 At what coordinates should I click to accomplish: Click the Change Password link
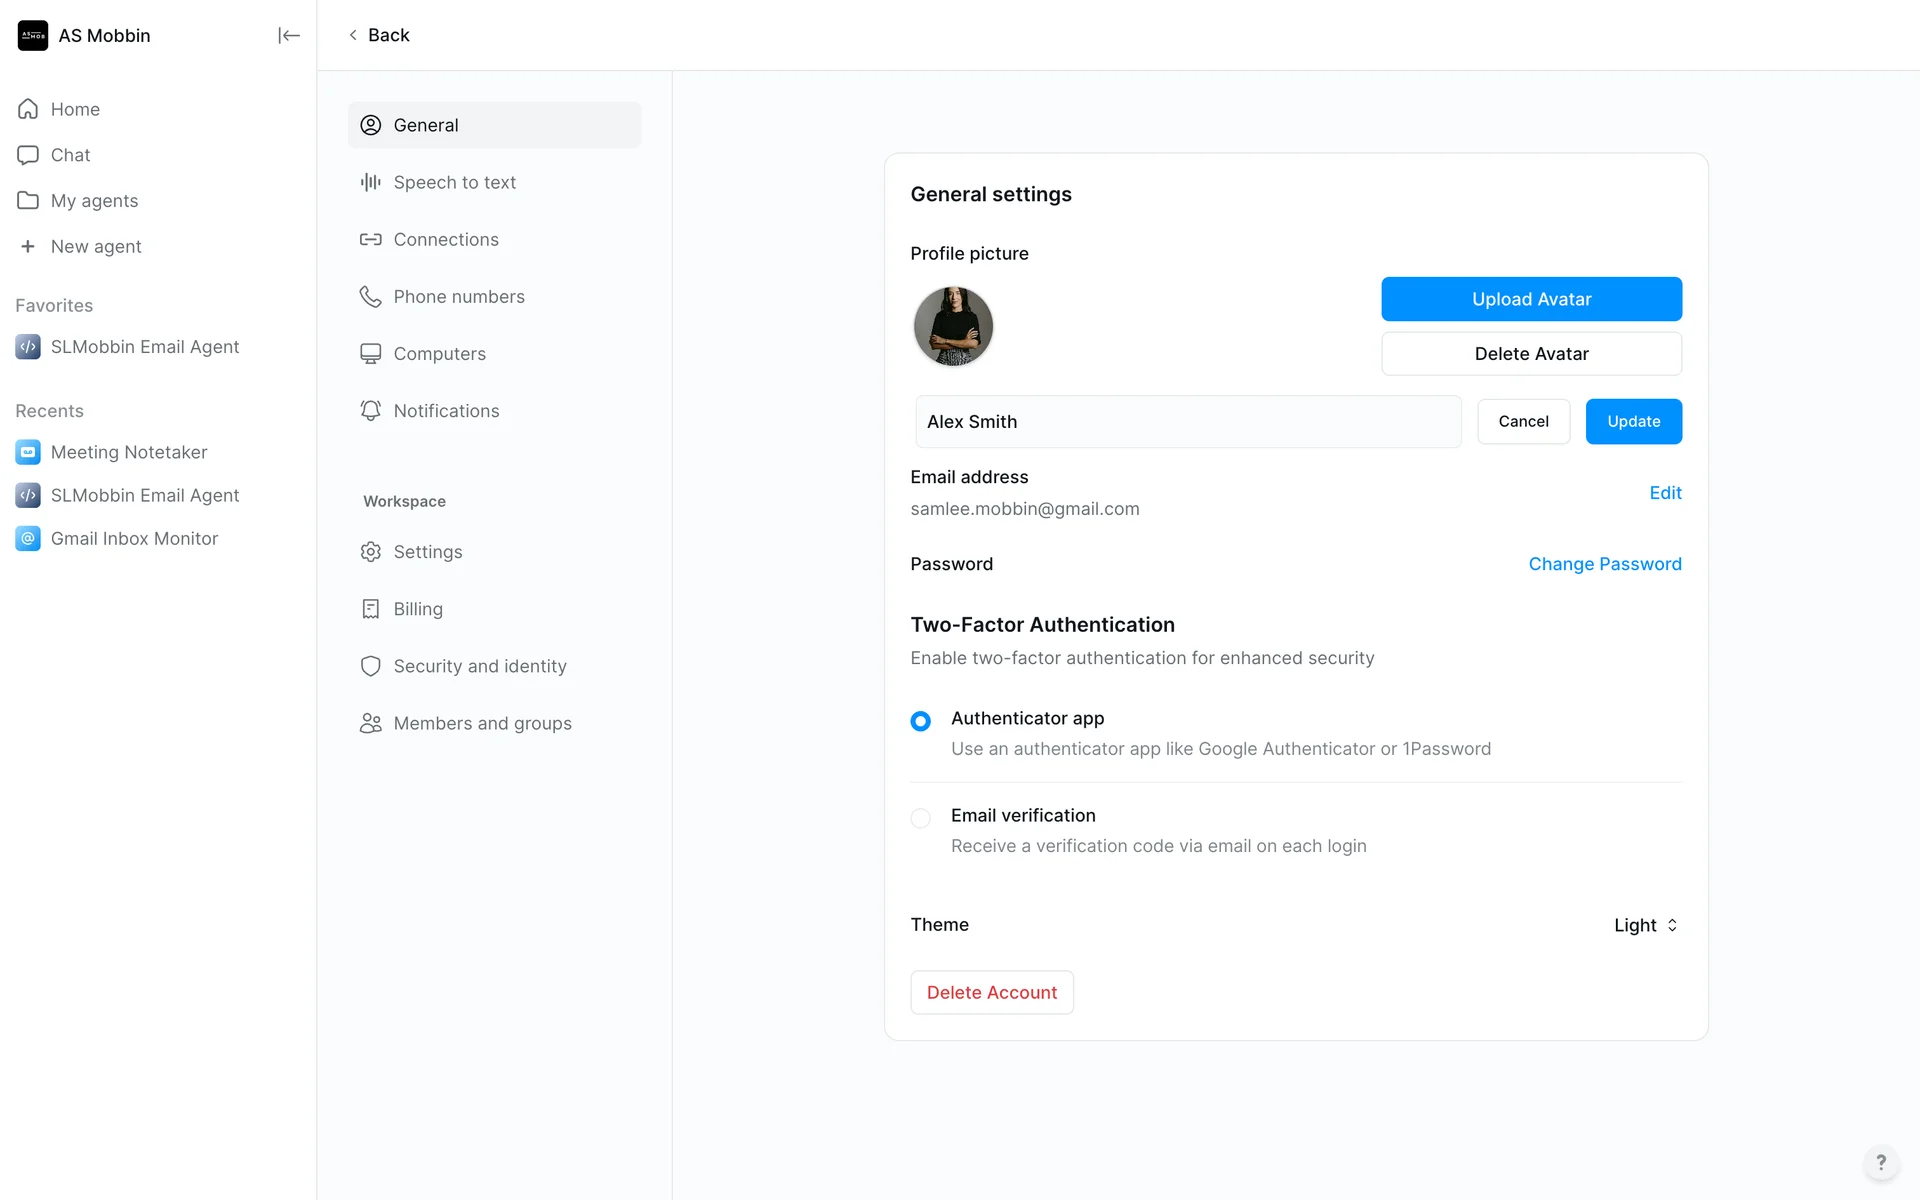pyautogui.click(x=1604, y=564)
